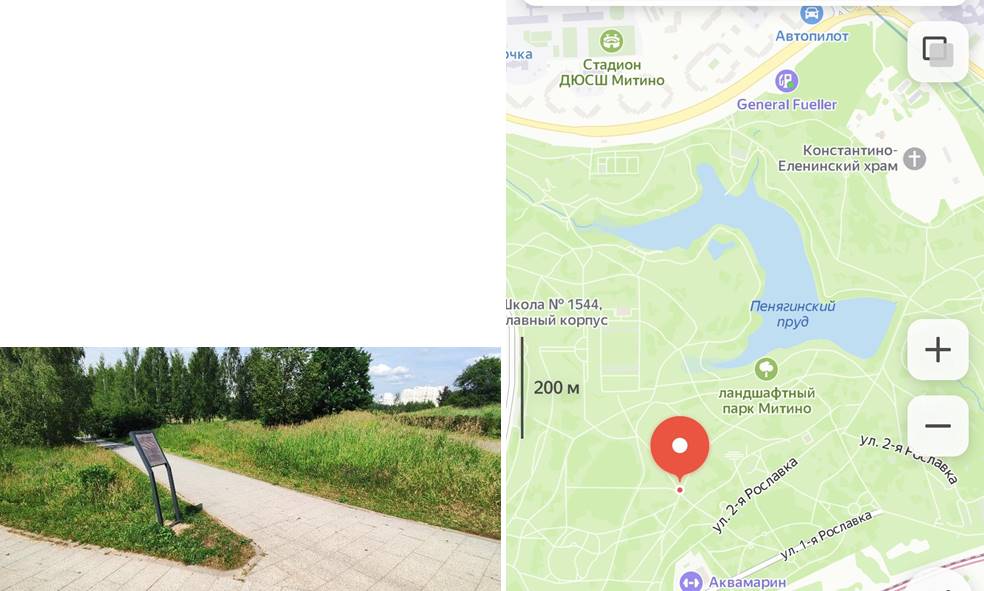
Task: Zoom in with the plus button
Action: pos(938,349)
